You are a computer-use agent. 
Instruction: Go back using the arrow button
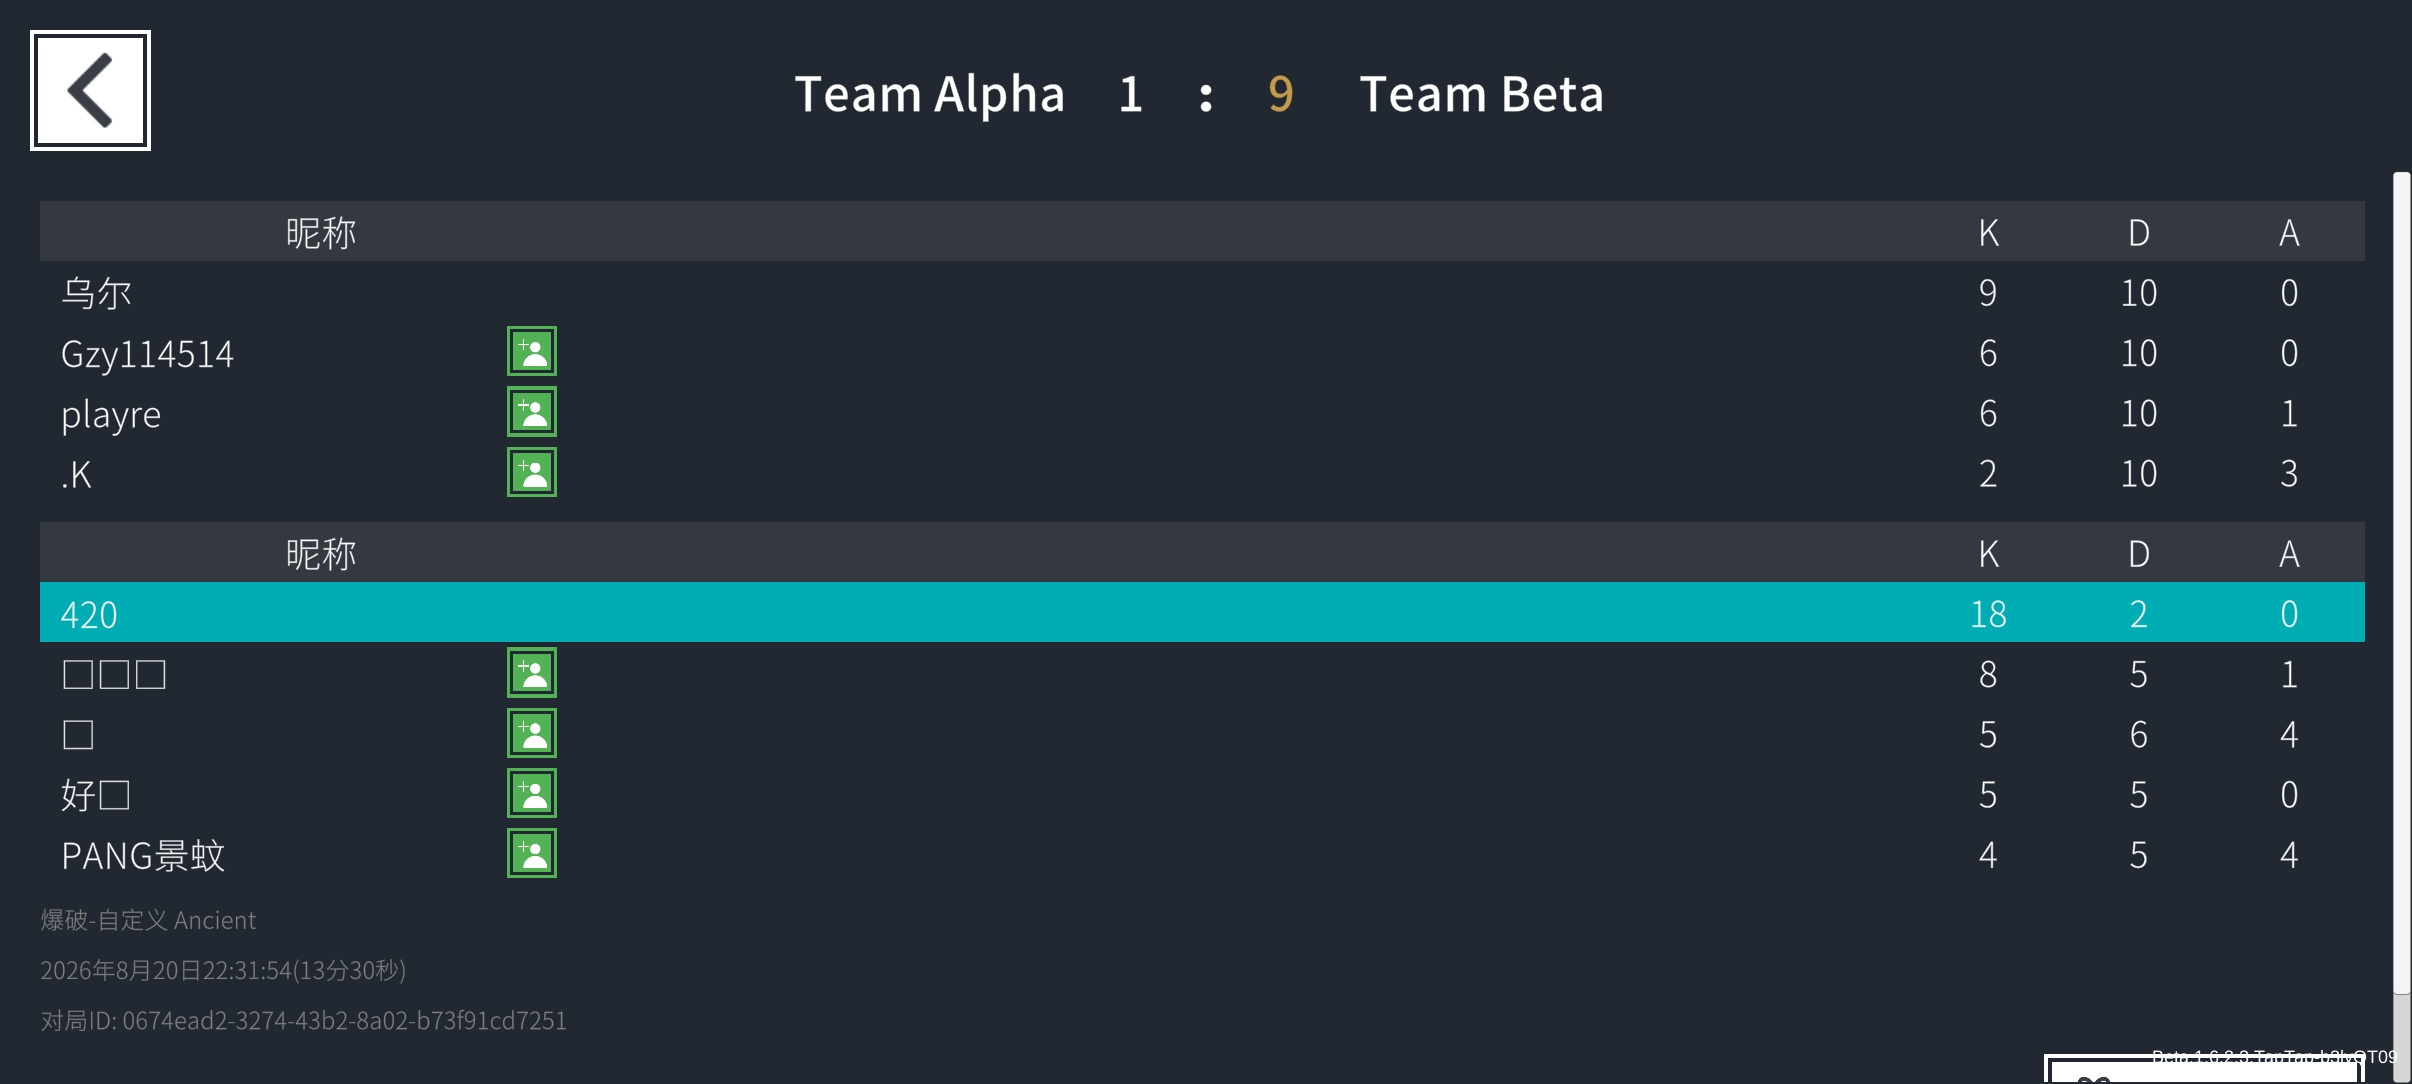[x=90, y=90]
